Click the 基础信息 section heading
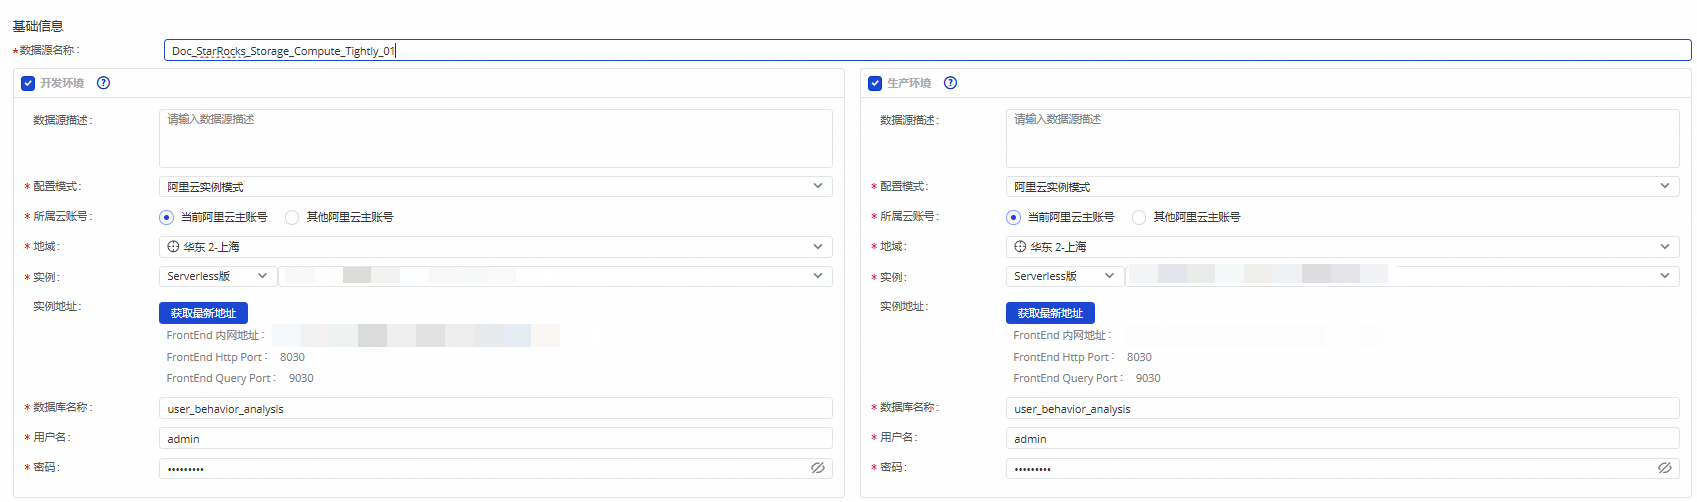 coord(38,26)
